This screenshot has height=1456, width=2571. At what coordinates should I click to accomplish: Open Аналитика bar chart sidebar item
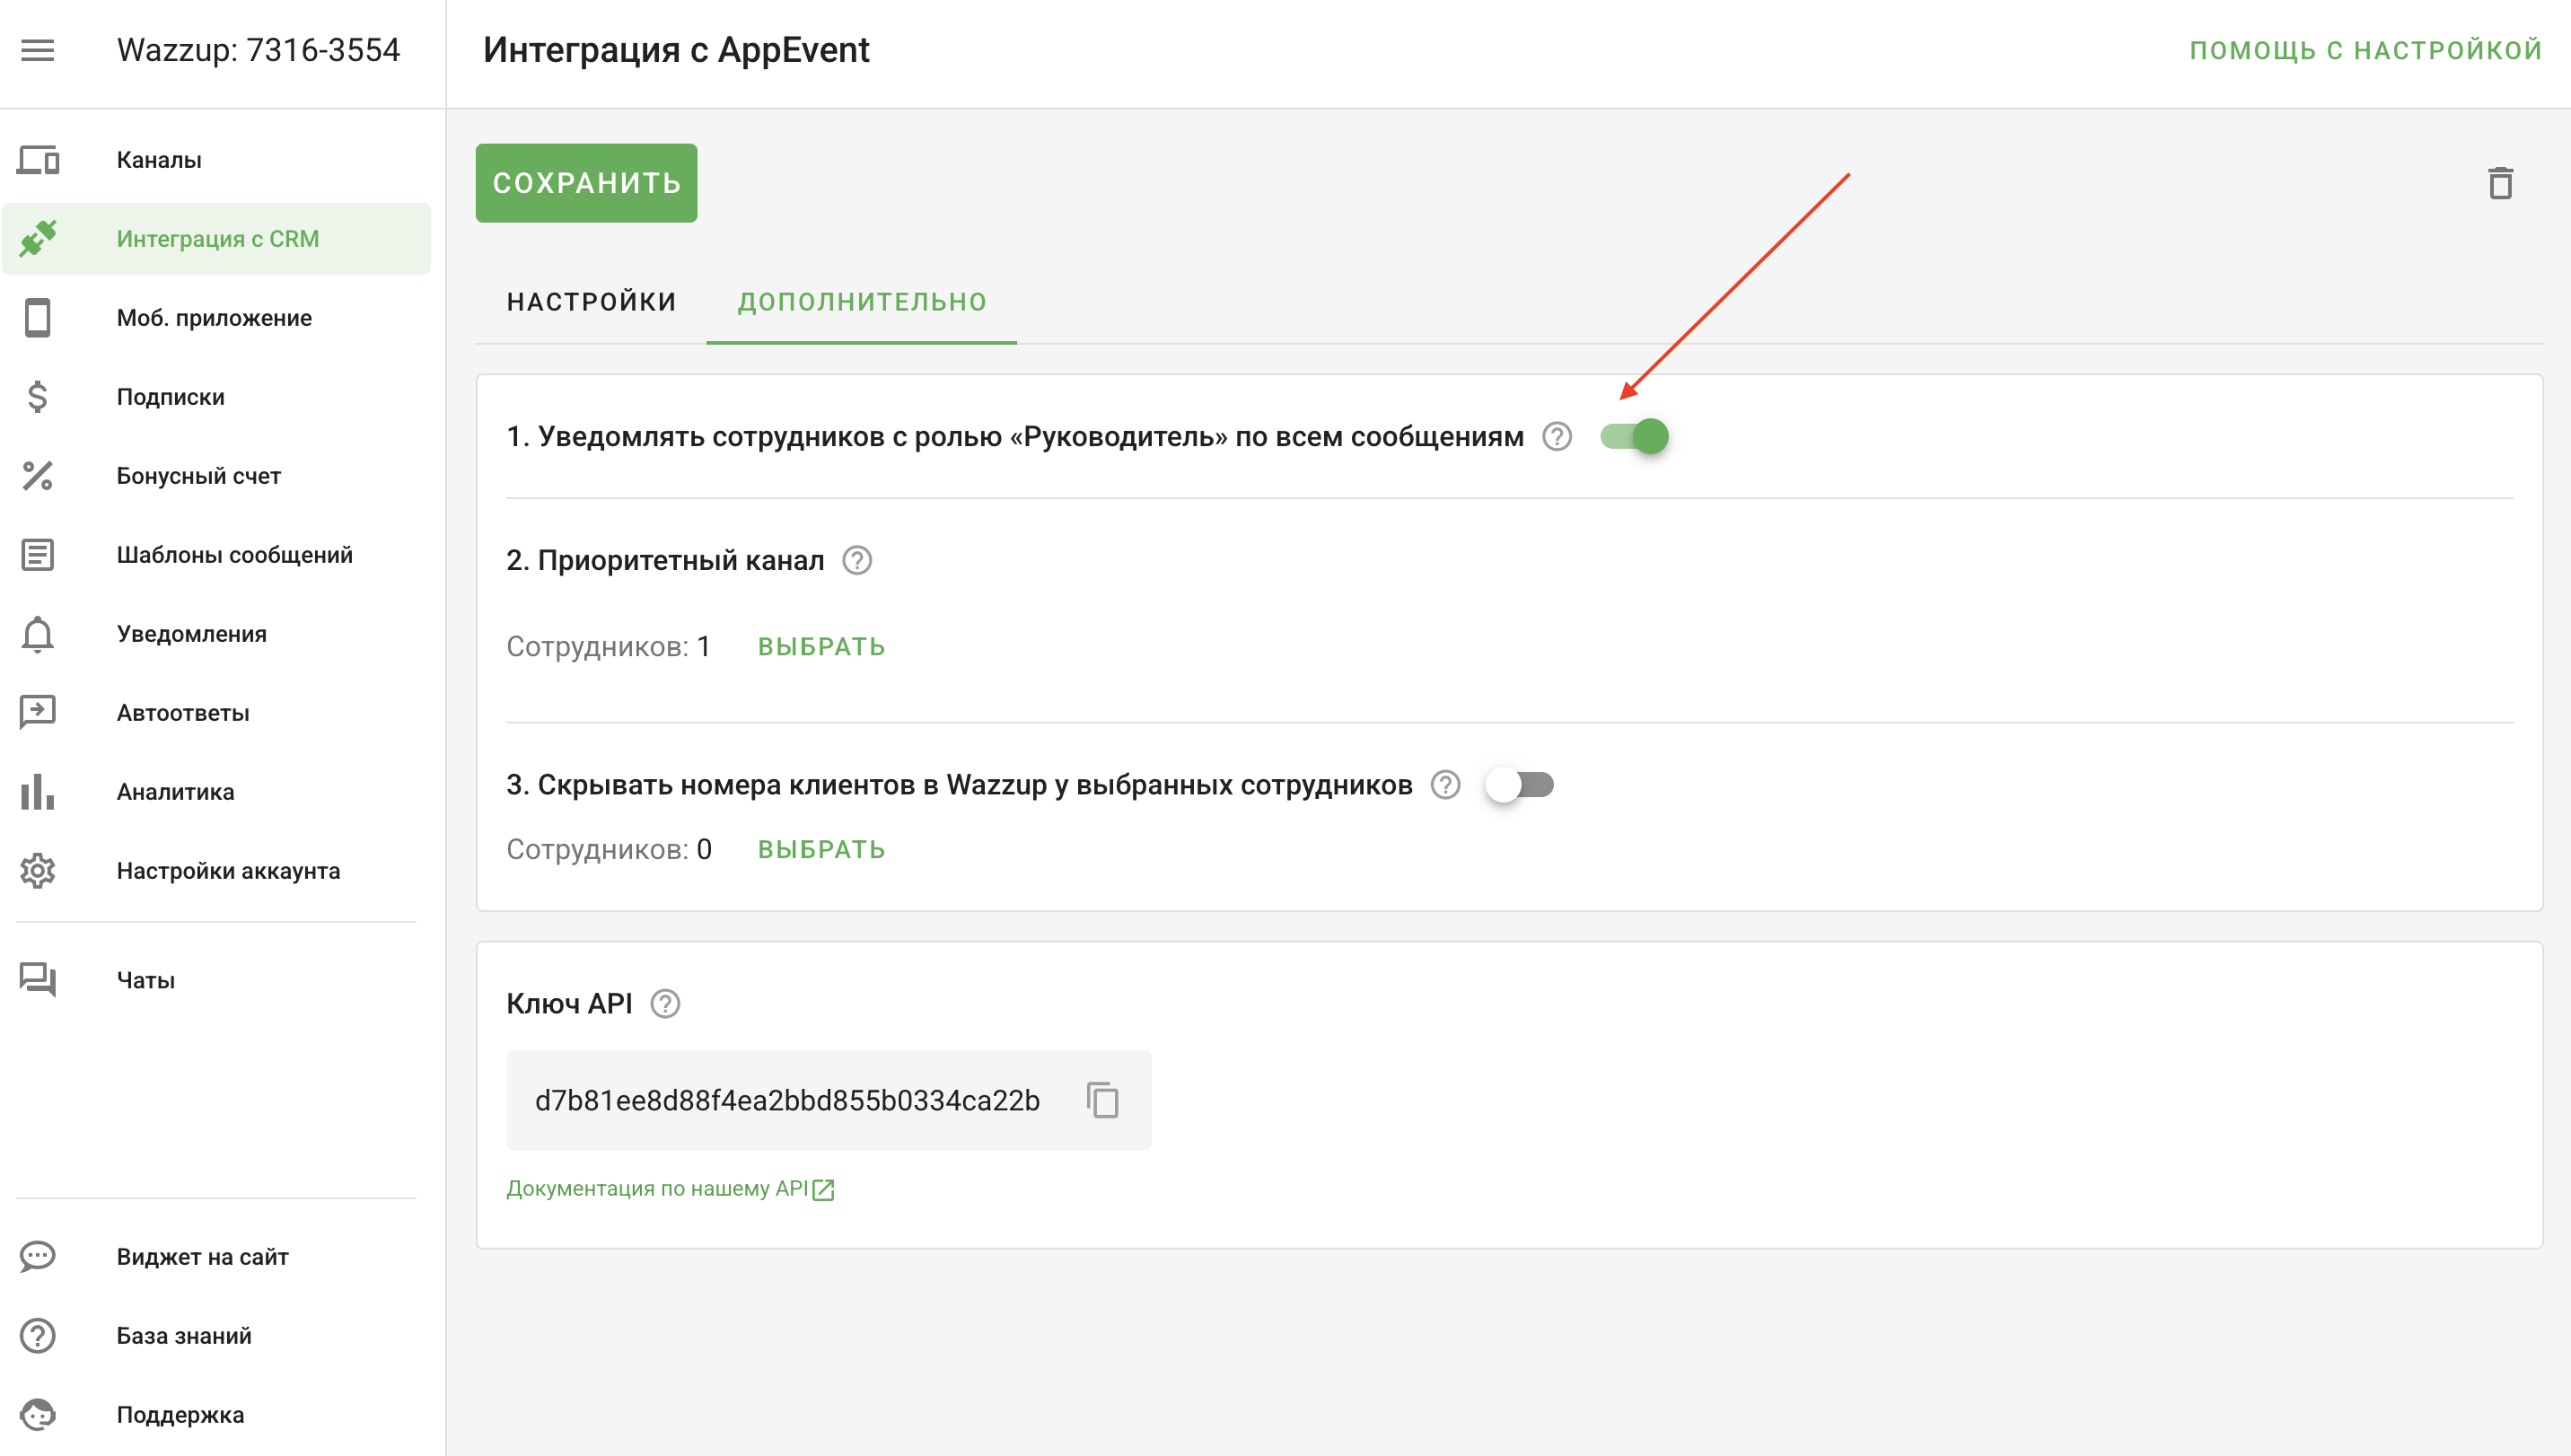[x=175, y=792]
